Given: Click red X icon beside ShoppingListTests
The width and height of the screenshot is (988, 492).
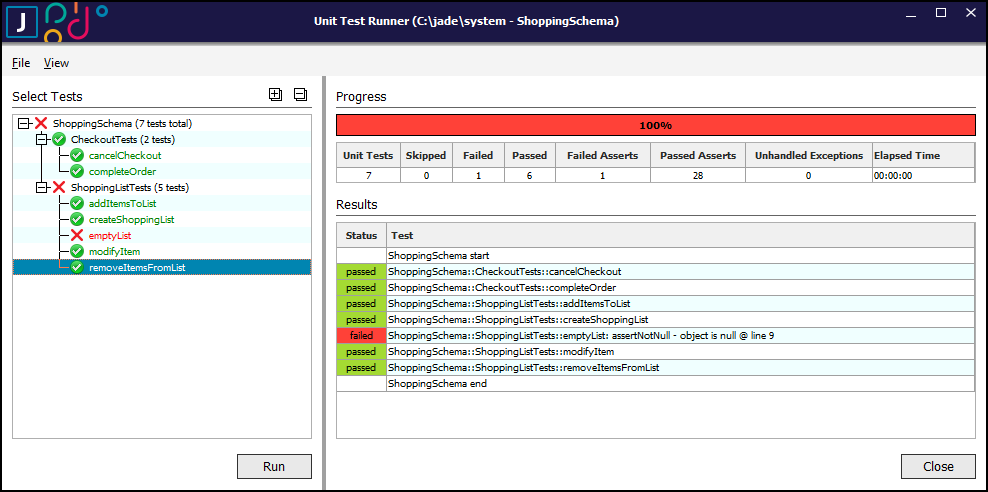Looking at the screenshot, I should tap(59, 187).
